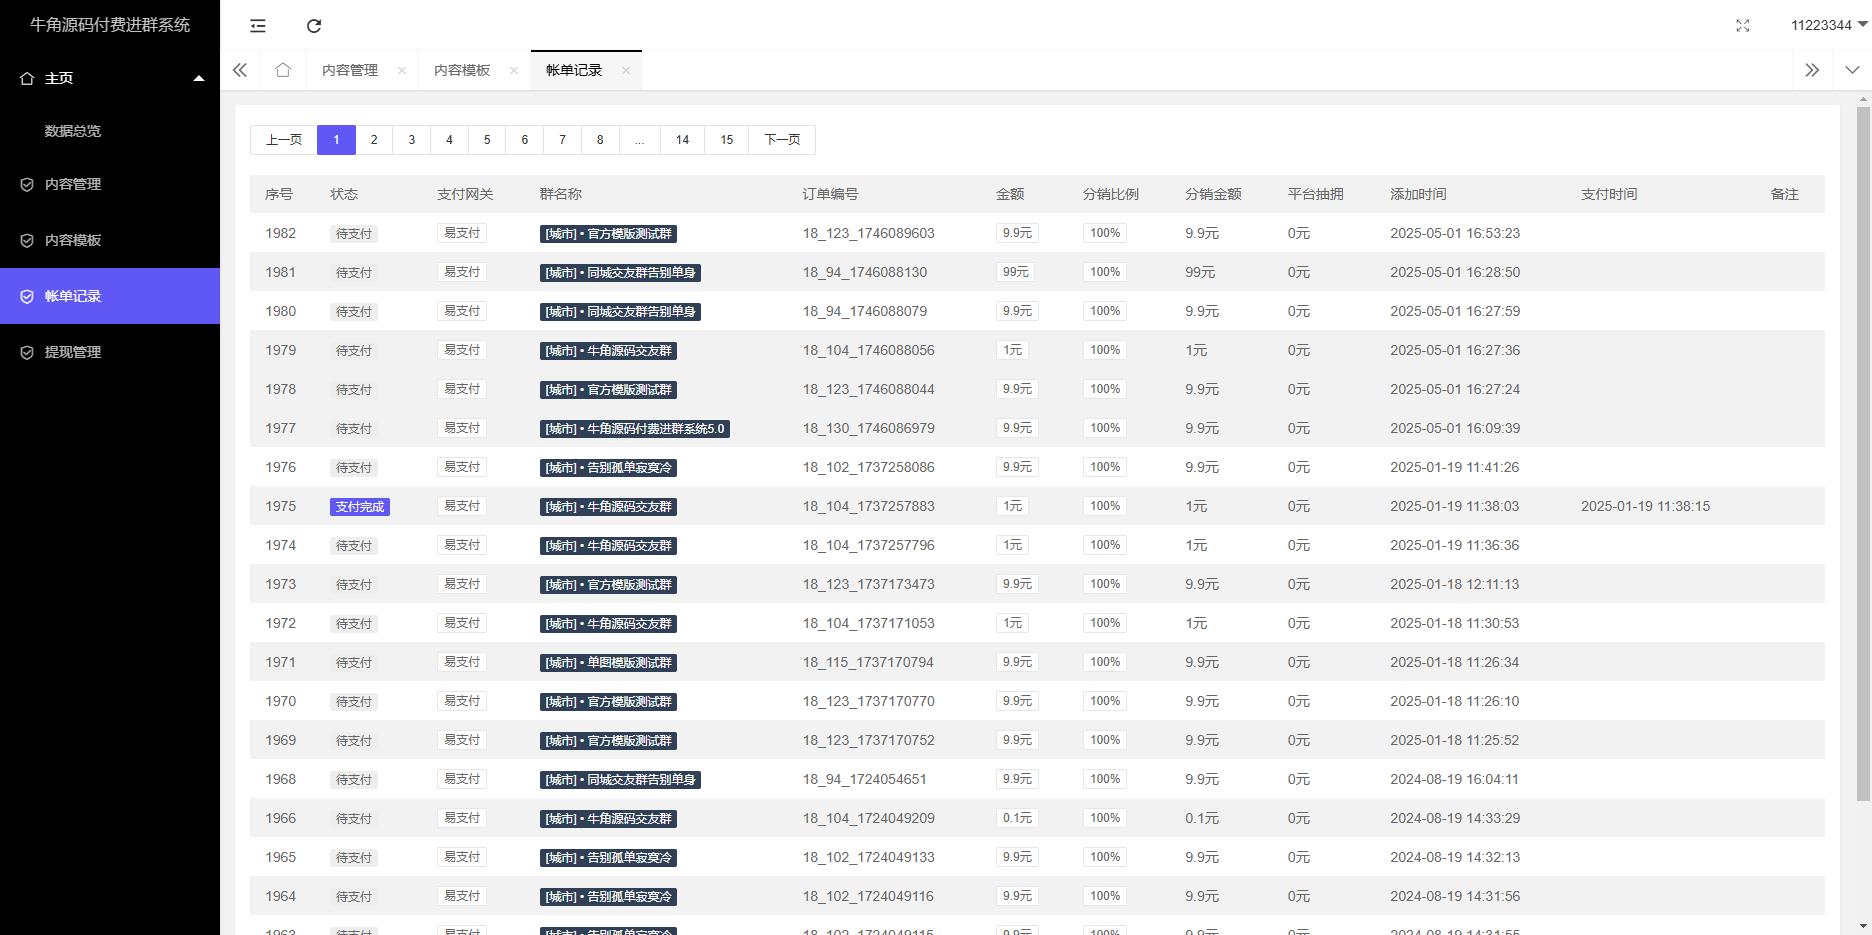Image resolution: width=1872 pixels, height=935 pixels.
Task: Click payment time 2025-01-19 11:38:15
Action: click(1645, 506)
